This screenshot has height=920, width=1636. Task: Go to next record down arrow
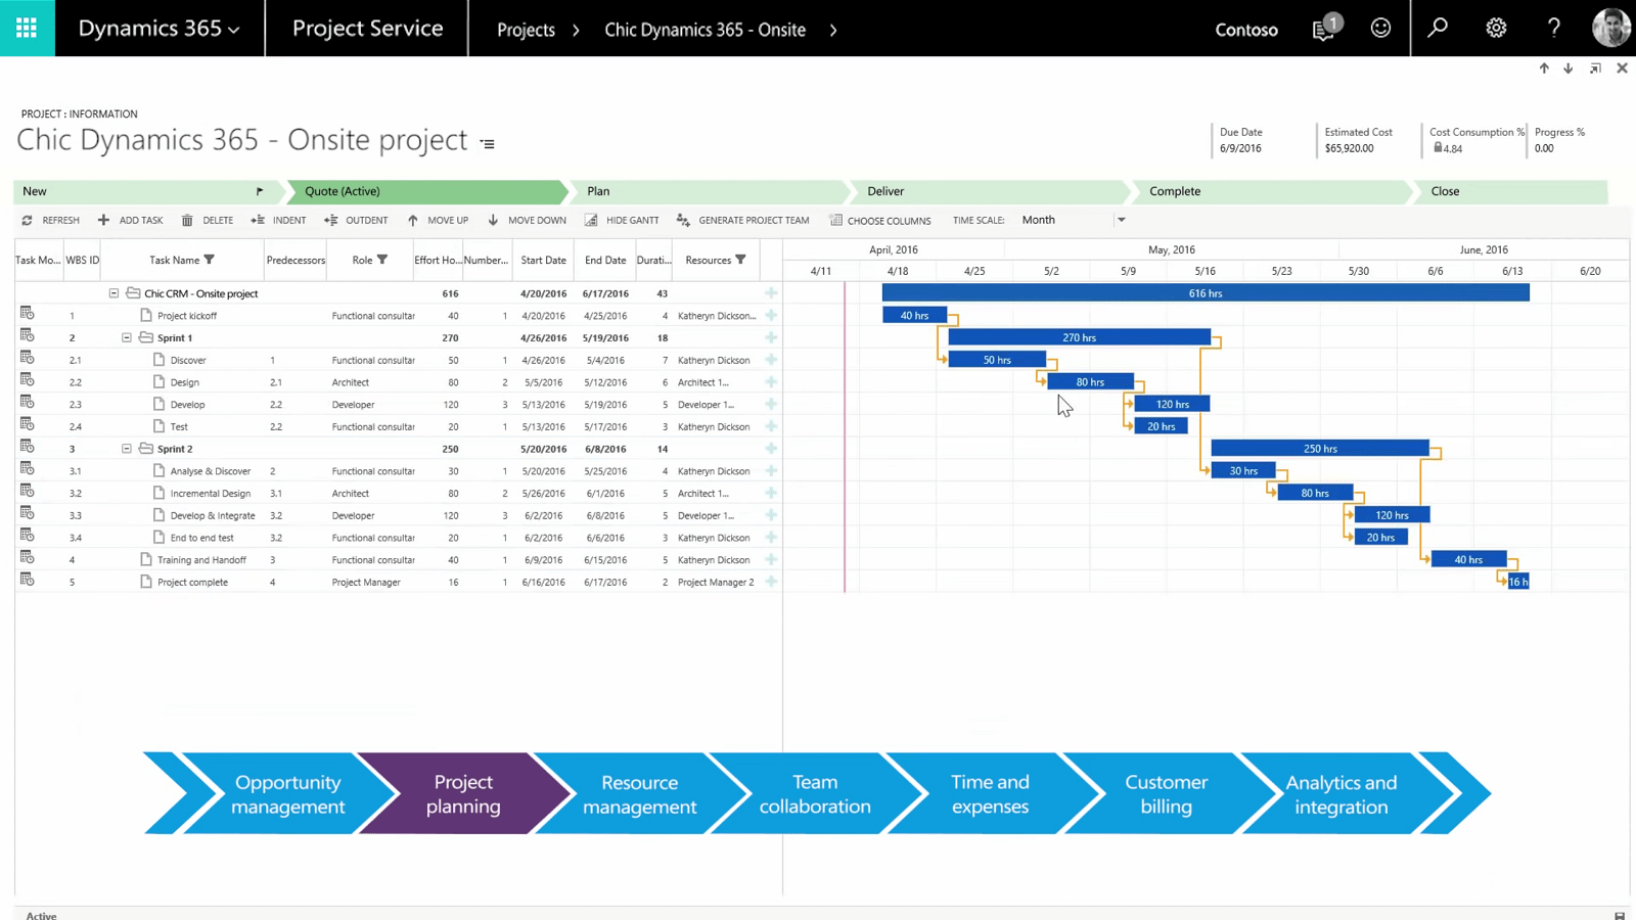coord(1568,68)
